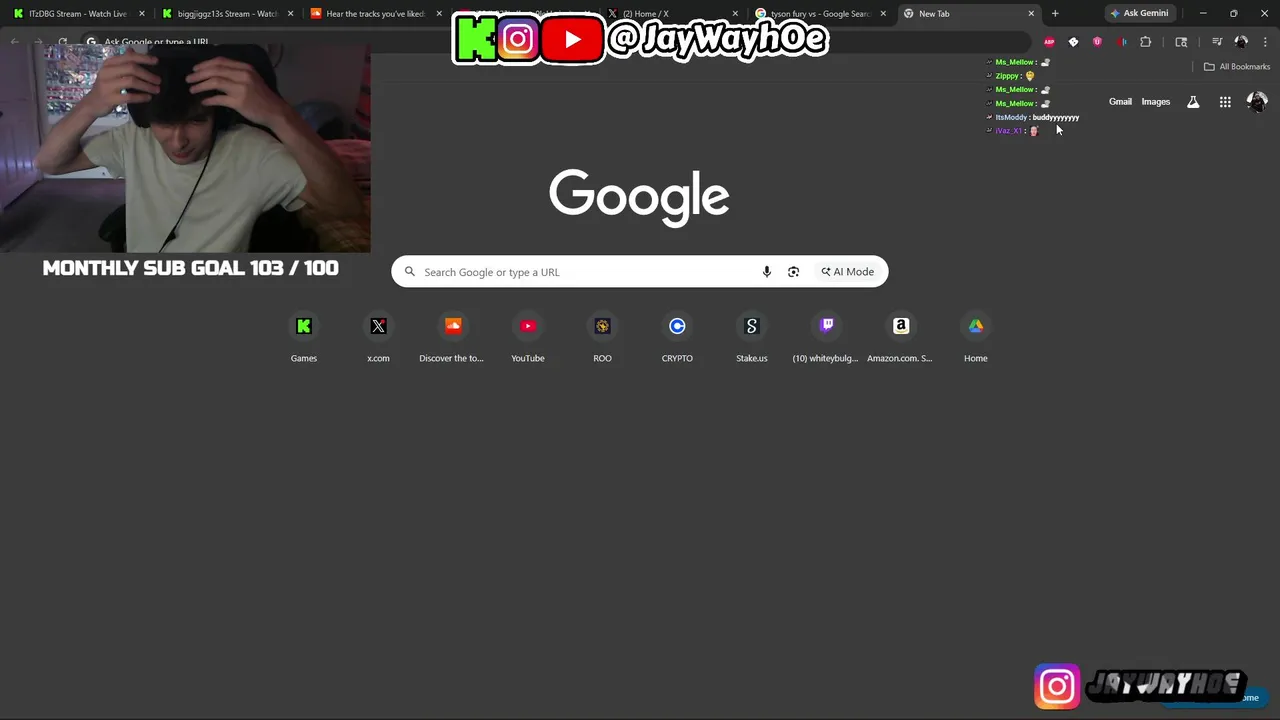
Task: Switch to the (2) Home / X tab
Action: 672,14
